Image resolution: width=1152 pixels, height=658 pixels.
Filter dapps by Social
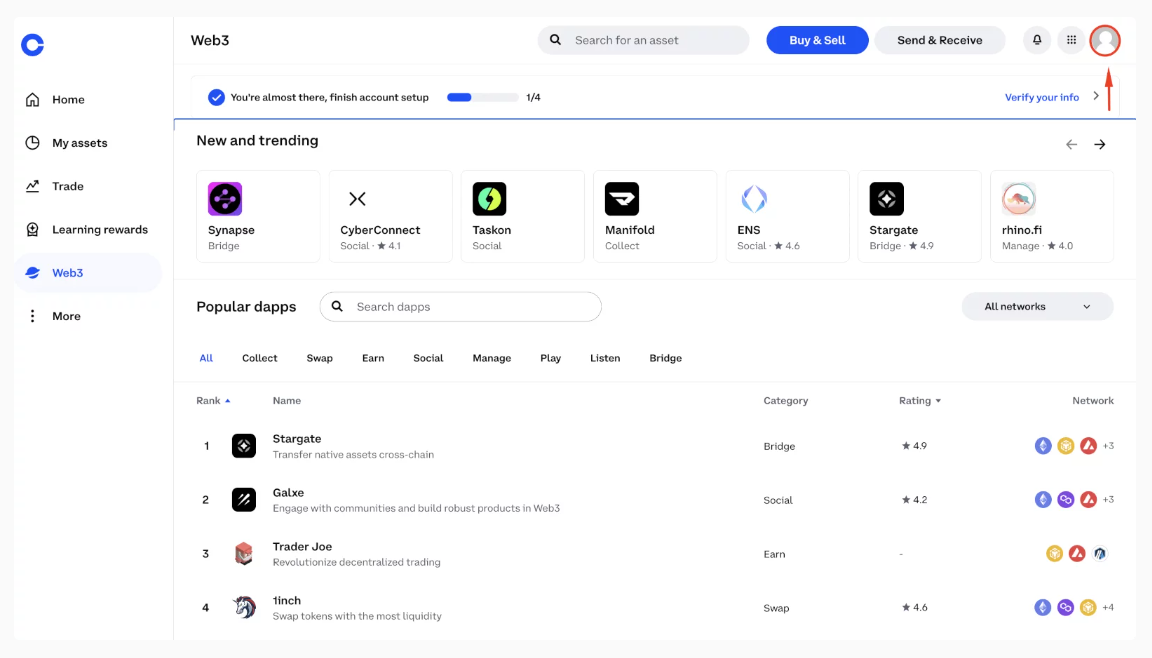[x=428, y=358]
